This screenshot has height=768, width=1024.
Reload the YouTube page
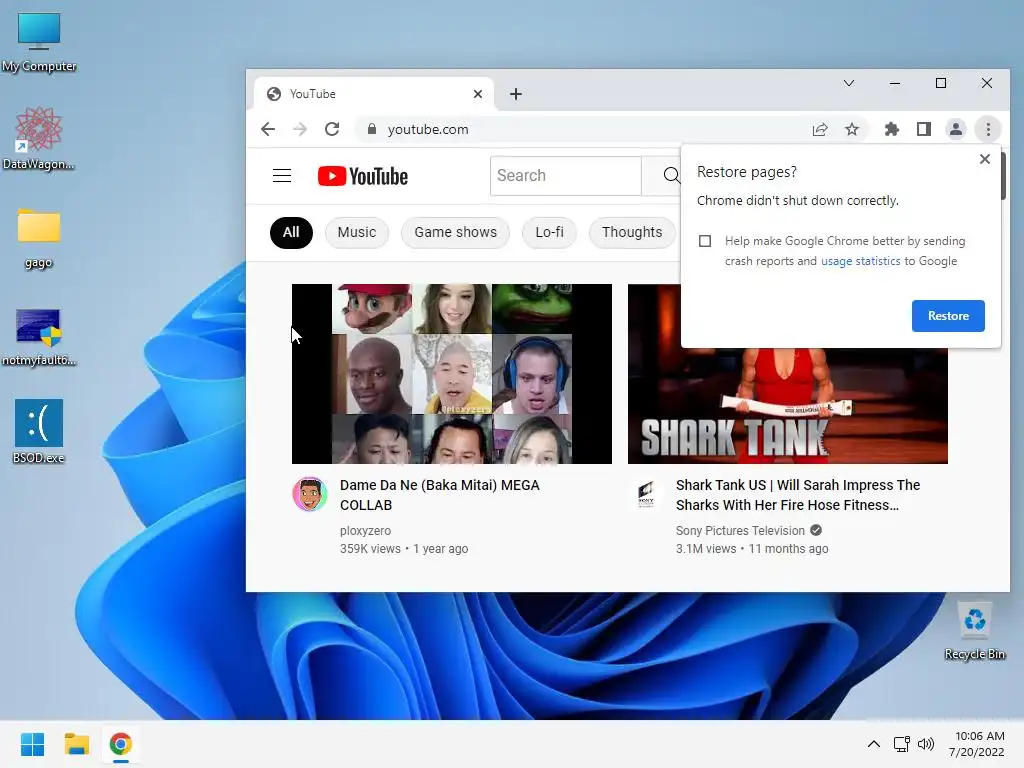[332, 129]
